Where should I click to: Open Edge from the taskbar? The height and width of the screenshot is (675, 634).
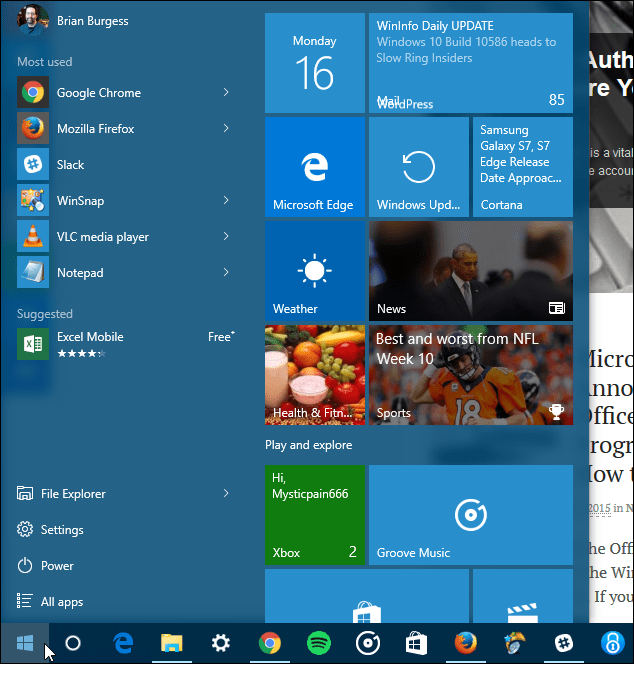(123, 643)
